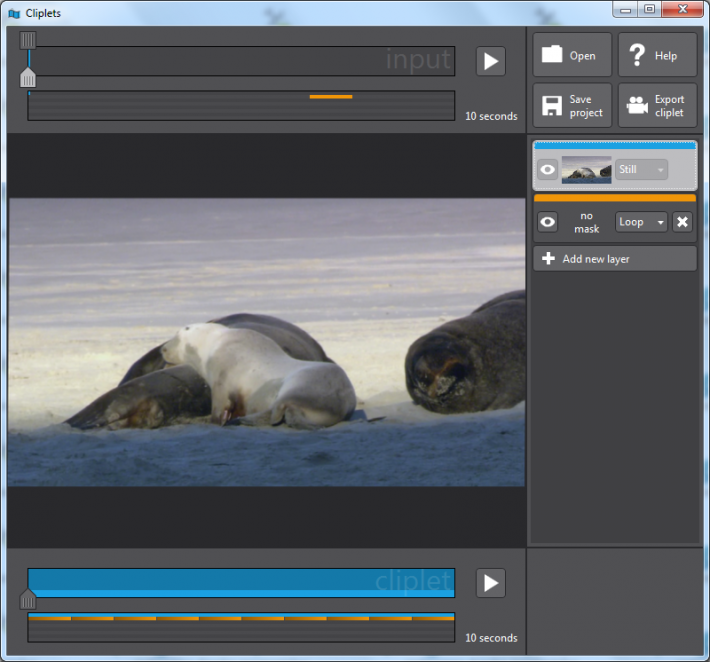Click the blue cliplet timeline bar
Screen dimensions: 710x662
241,583
